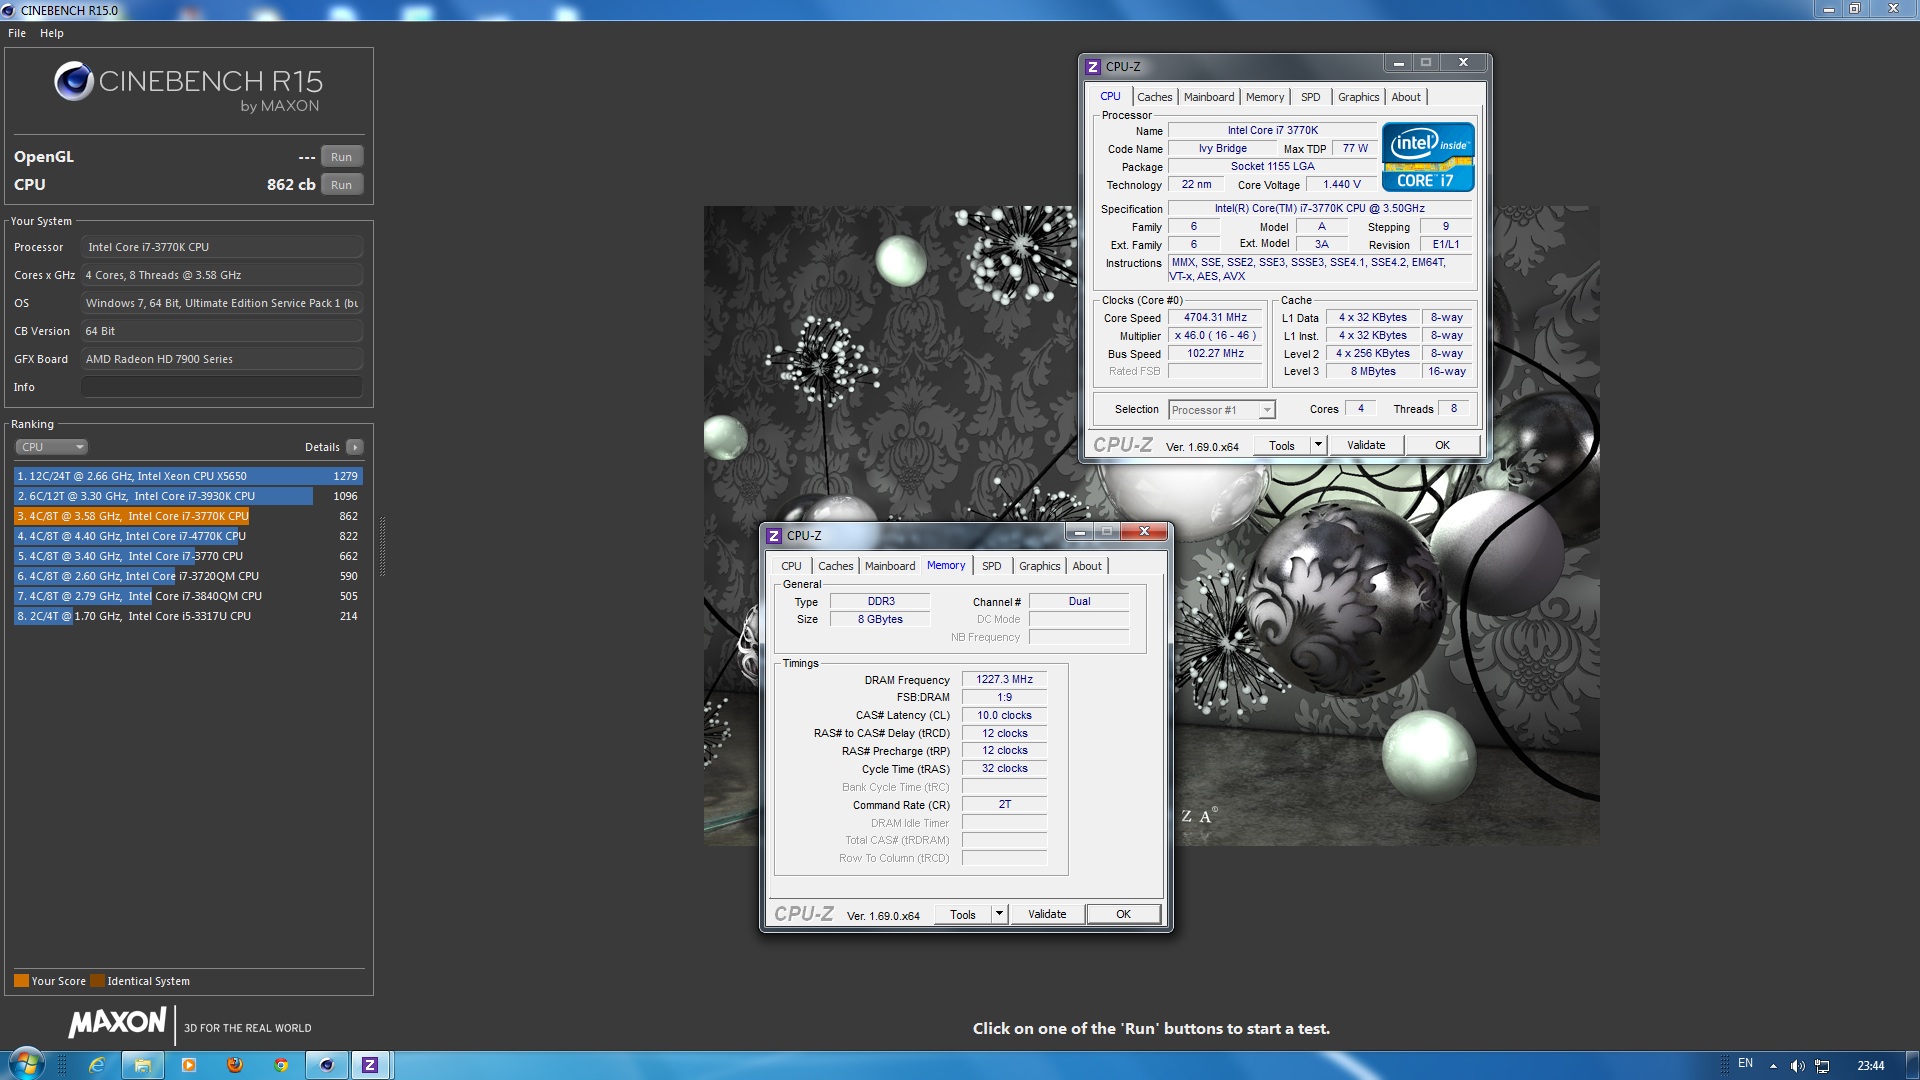Open Tools dropdown arrow in lower CPU-Z
Screen dimensions: 1920x1080
click(x=999, y=915)
